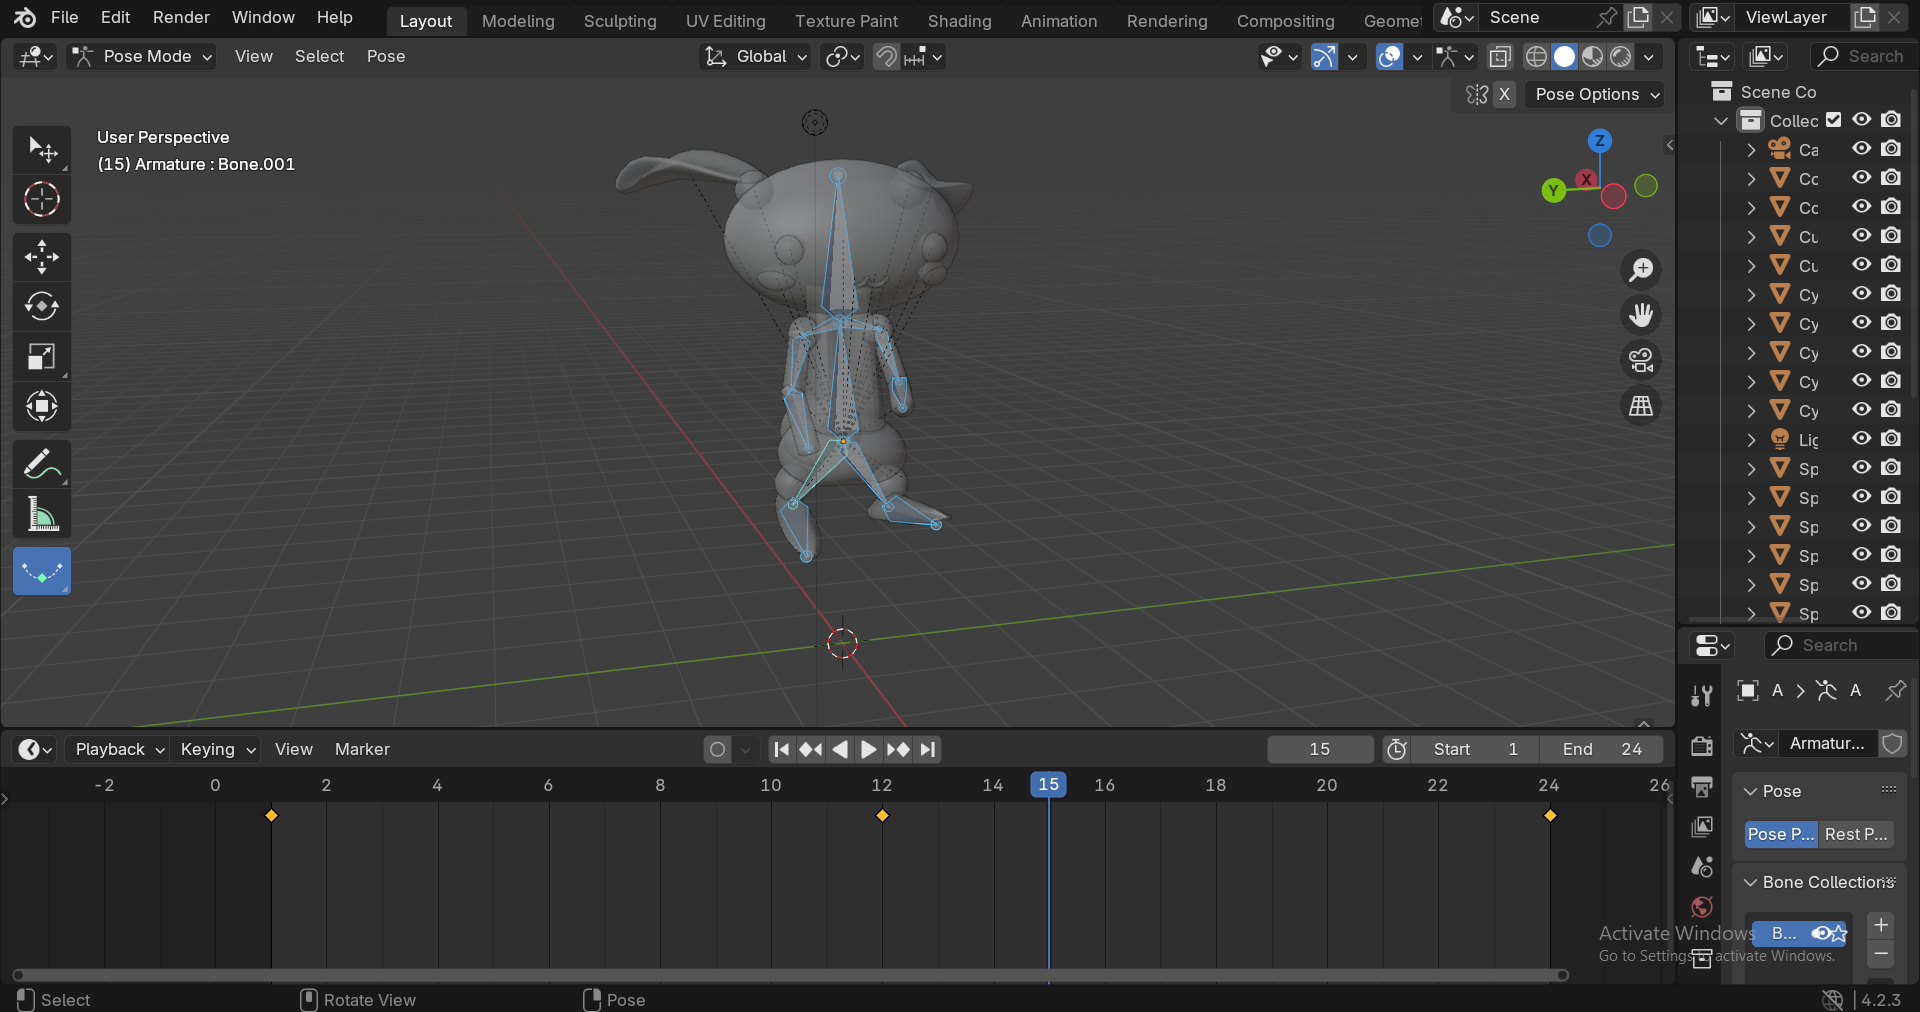The width and height of the screenshot is (1920, 1012).
Task: Select the Measure tool
Action: tap(41, 515)
